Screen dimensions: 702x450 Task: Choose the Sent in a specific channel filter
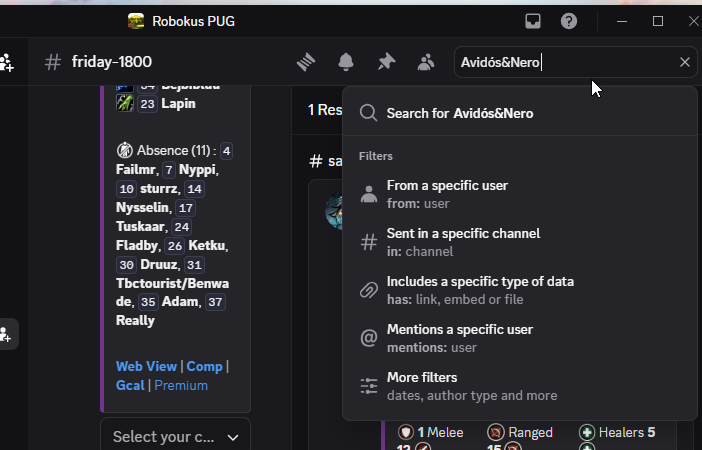520,242
